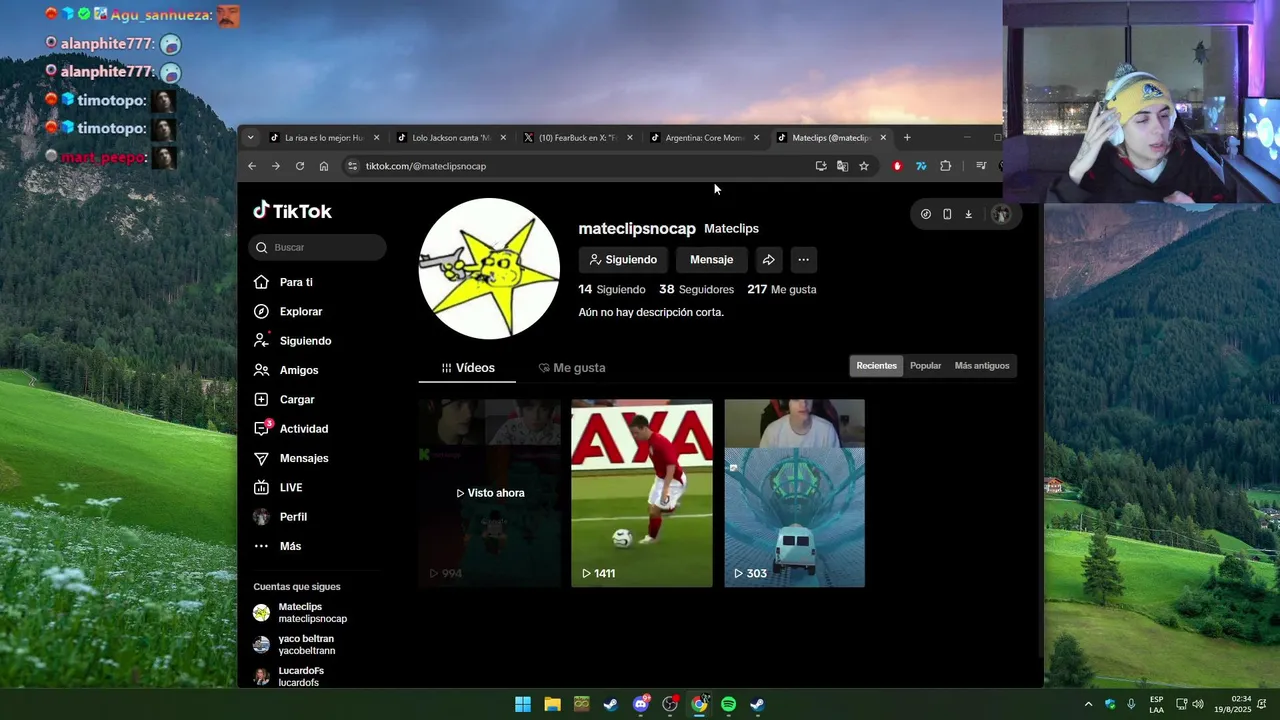The width and height of the screenshot is (1280, 720).
Task: Share the mateclipsnocap profile
Action: tap(768, 260)
